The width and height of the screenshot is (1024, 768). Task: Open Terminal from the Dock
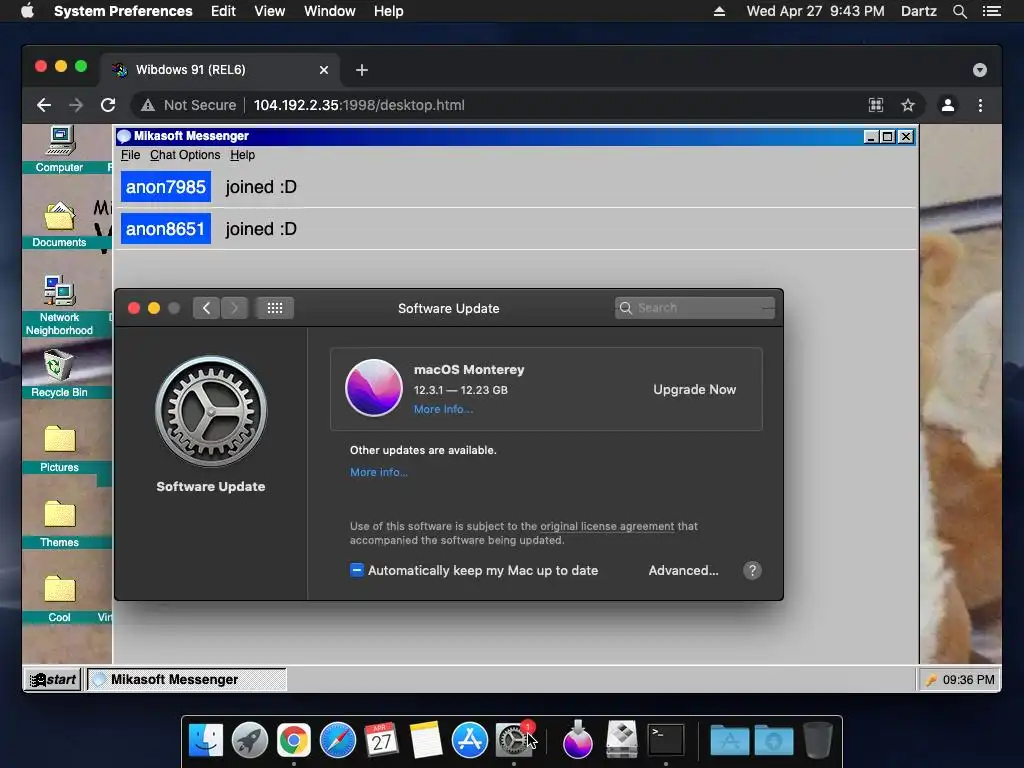tap(665, 741)
